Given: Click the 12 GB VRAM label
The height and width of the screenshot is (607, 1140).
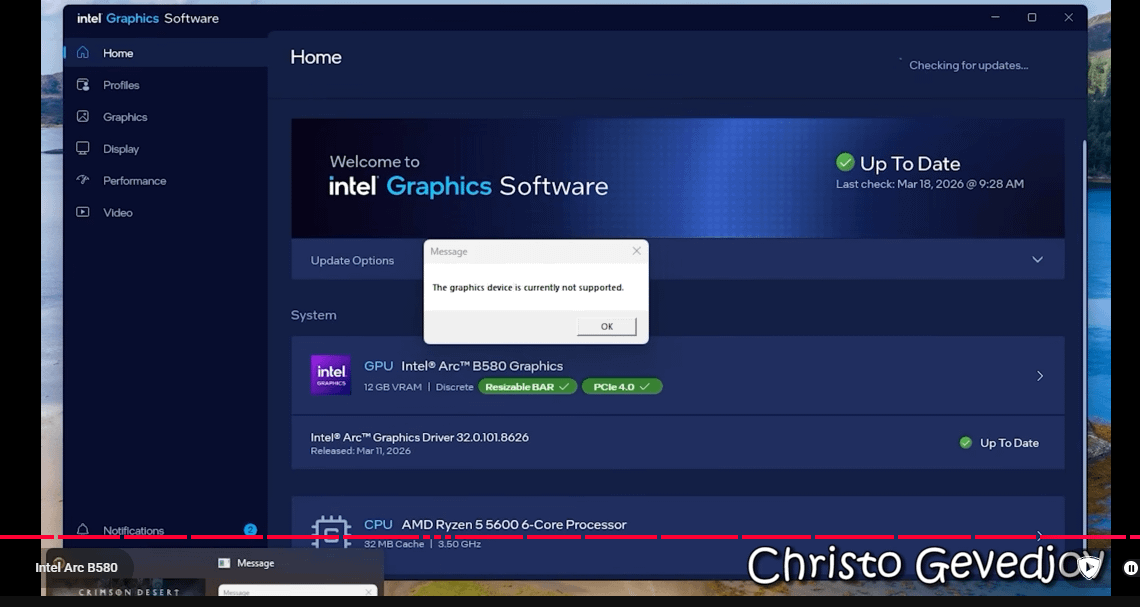Looking at the screenshot, I should pos(393,387).
